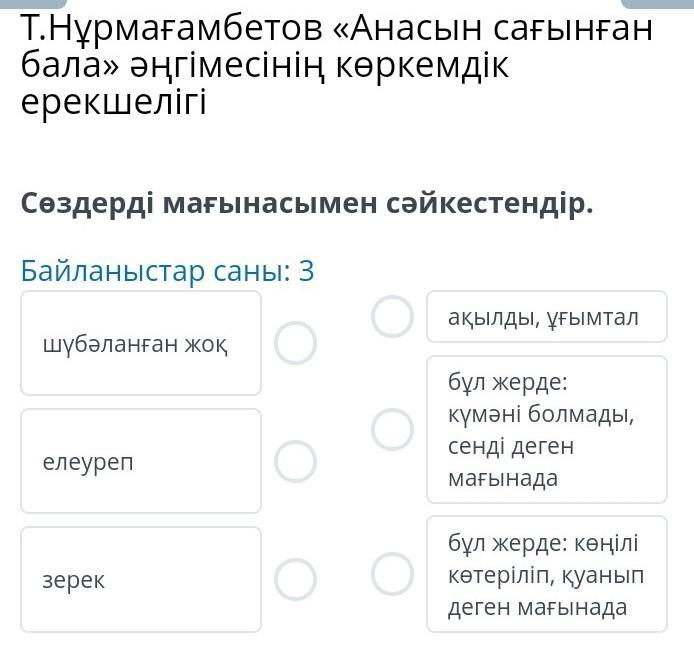
Task: Click the көңілі көтеріліп, қуанып meaning card
Action: tap(547, 574)
